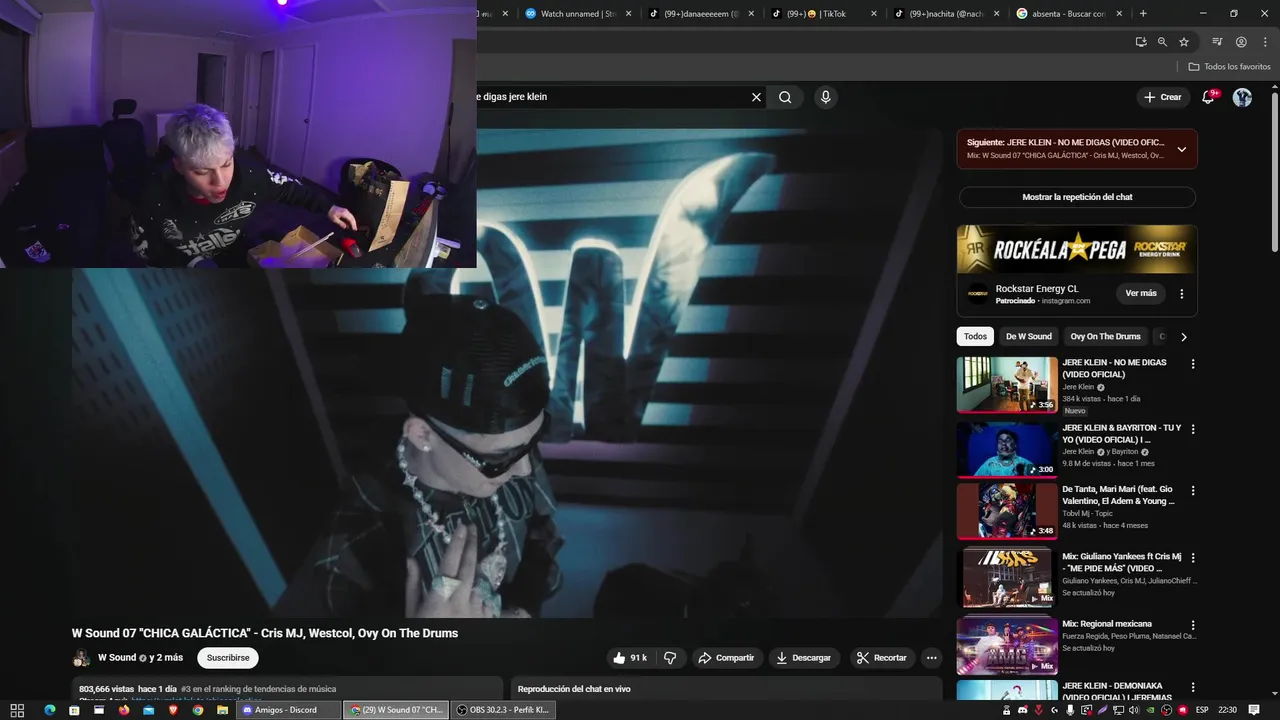Click the page vertical scrollbar
The image size is (1280, 720).
(x=1274, y=170)
